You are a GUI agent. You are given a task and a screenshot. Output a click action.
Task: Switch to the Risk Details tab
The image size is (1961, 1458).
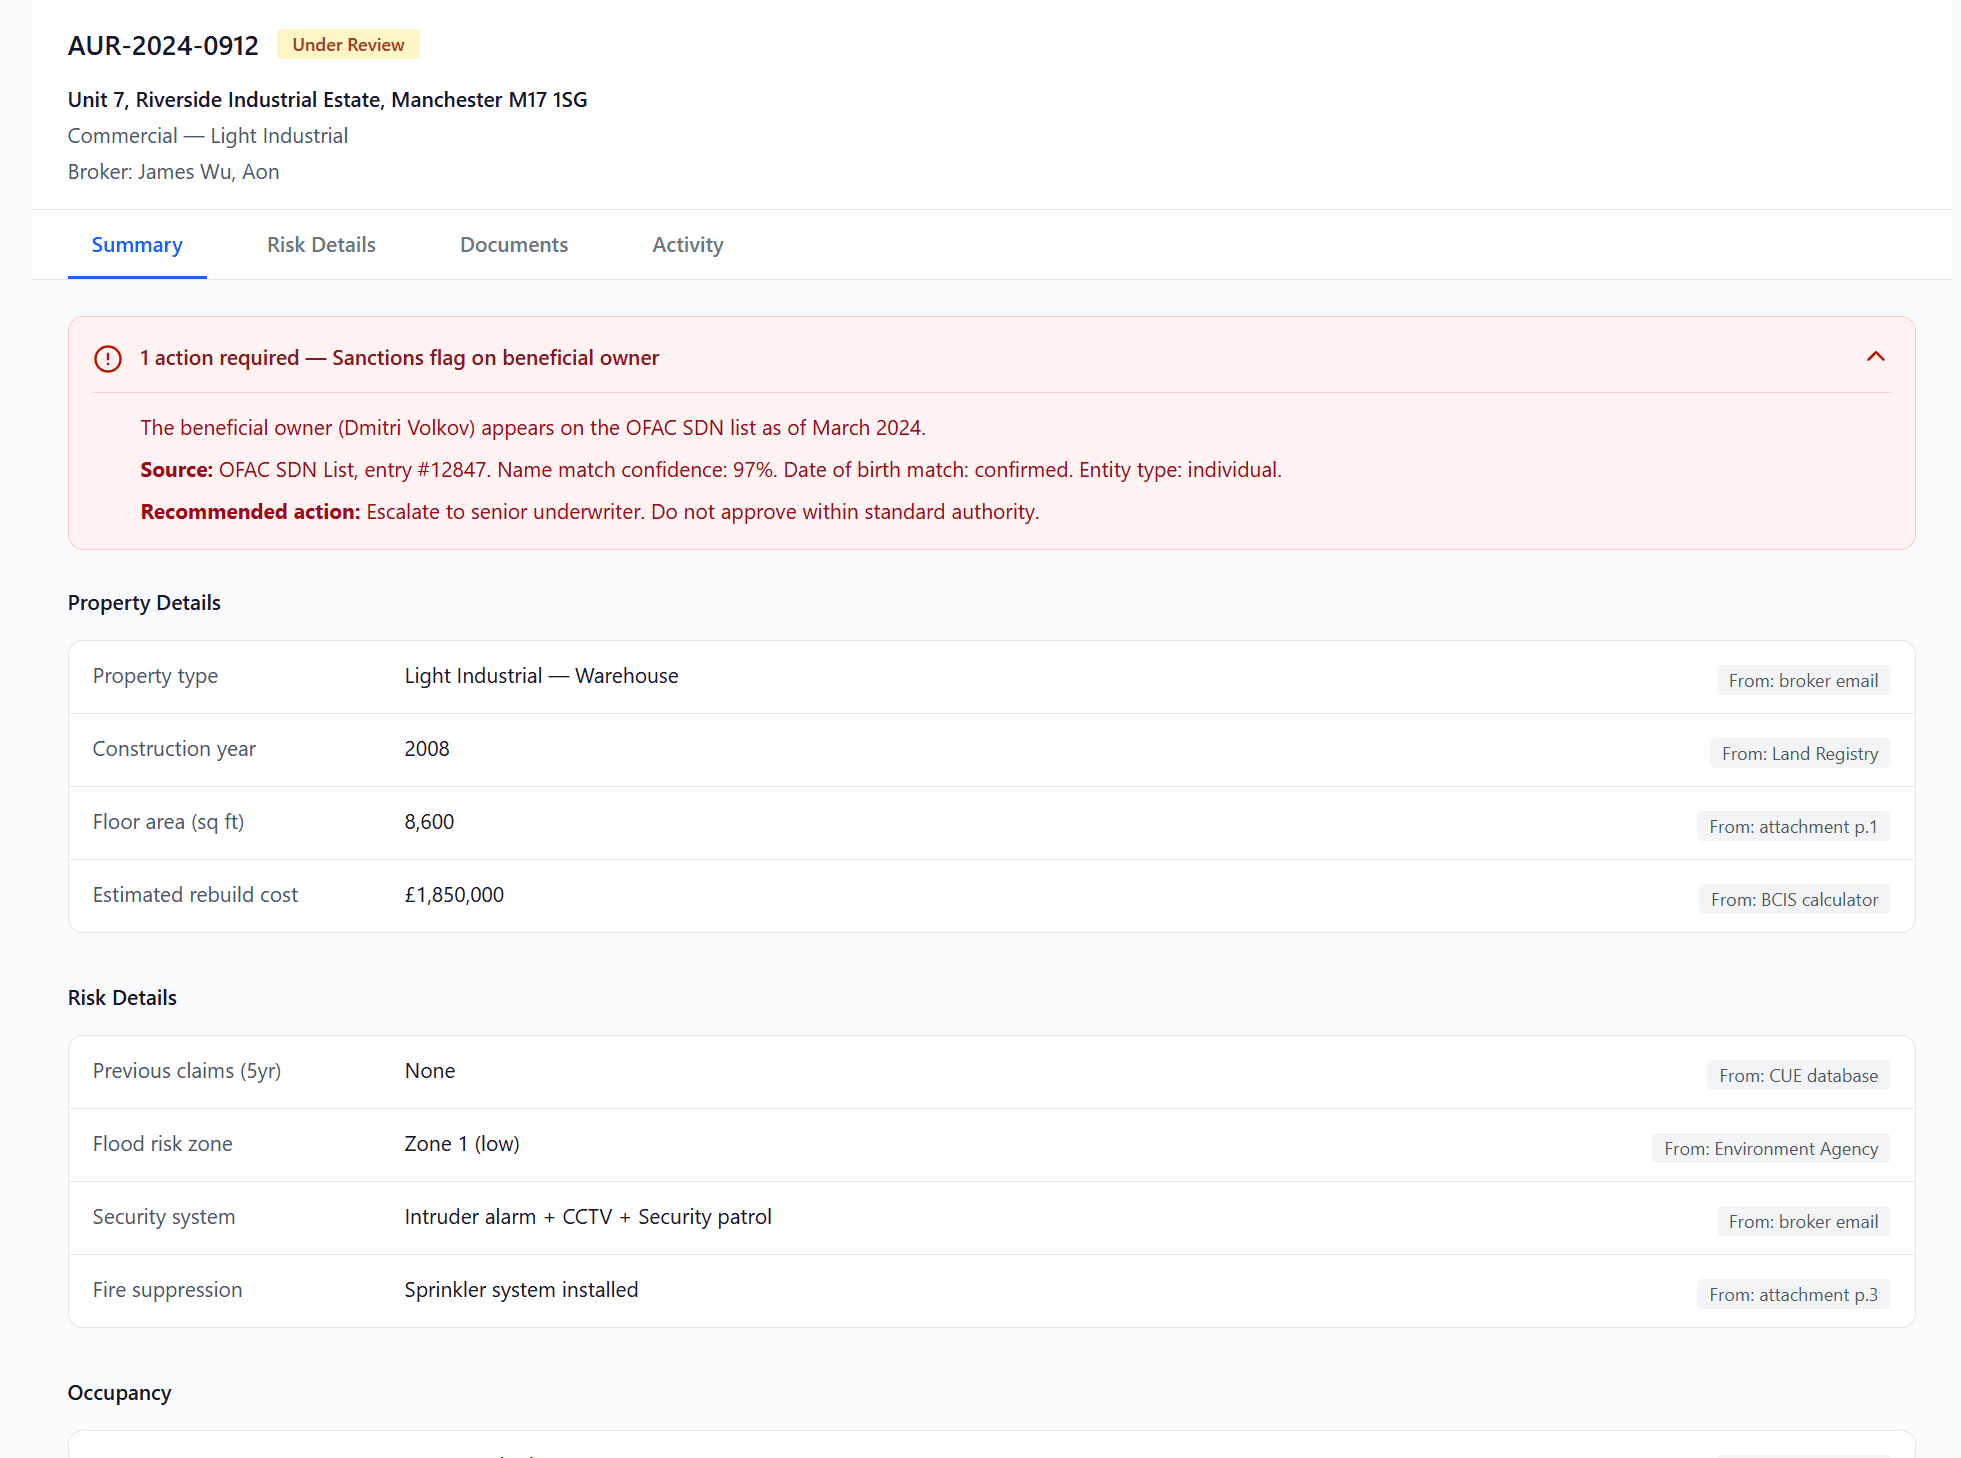[321, 245]
